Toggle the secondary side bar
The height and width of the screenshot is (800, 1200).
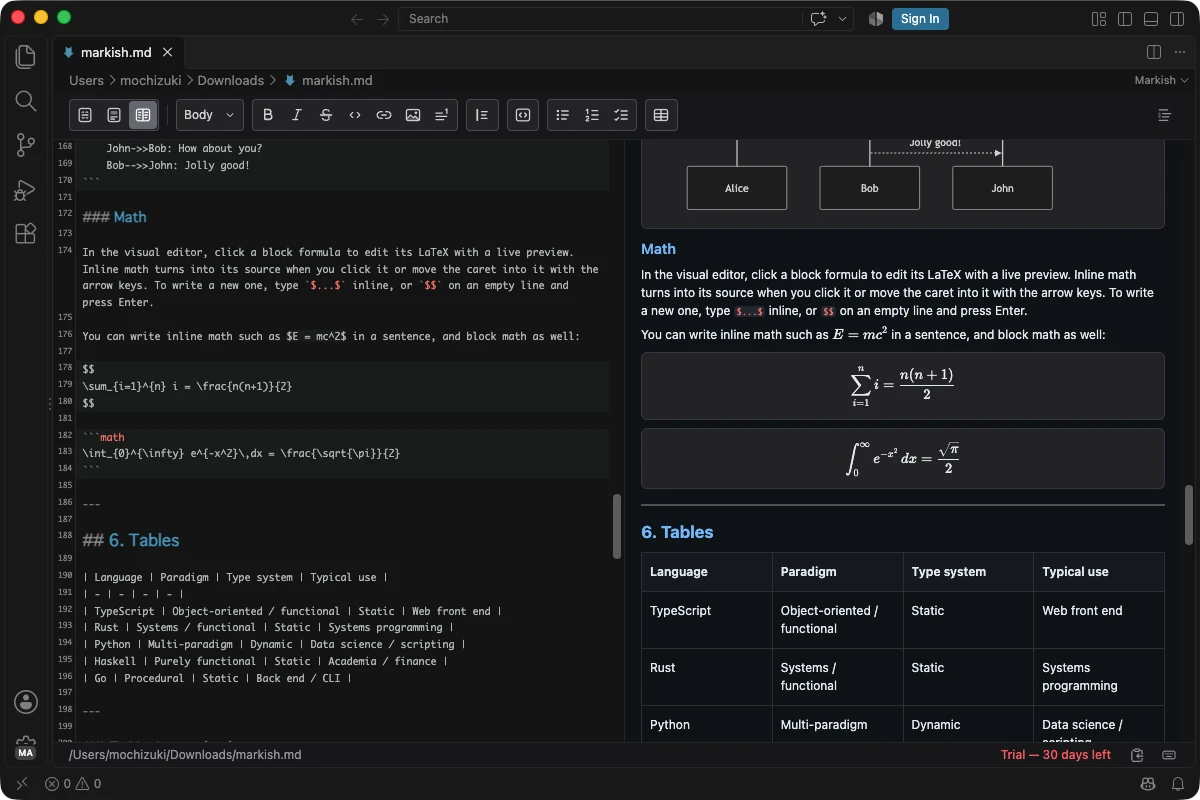coord(1177,18)
